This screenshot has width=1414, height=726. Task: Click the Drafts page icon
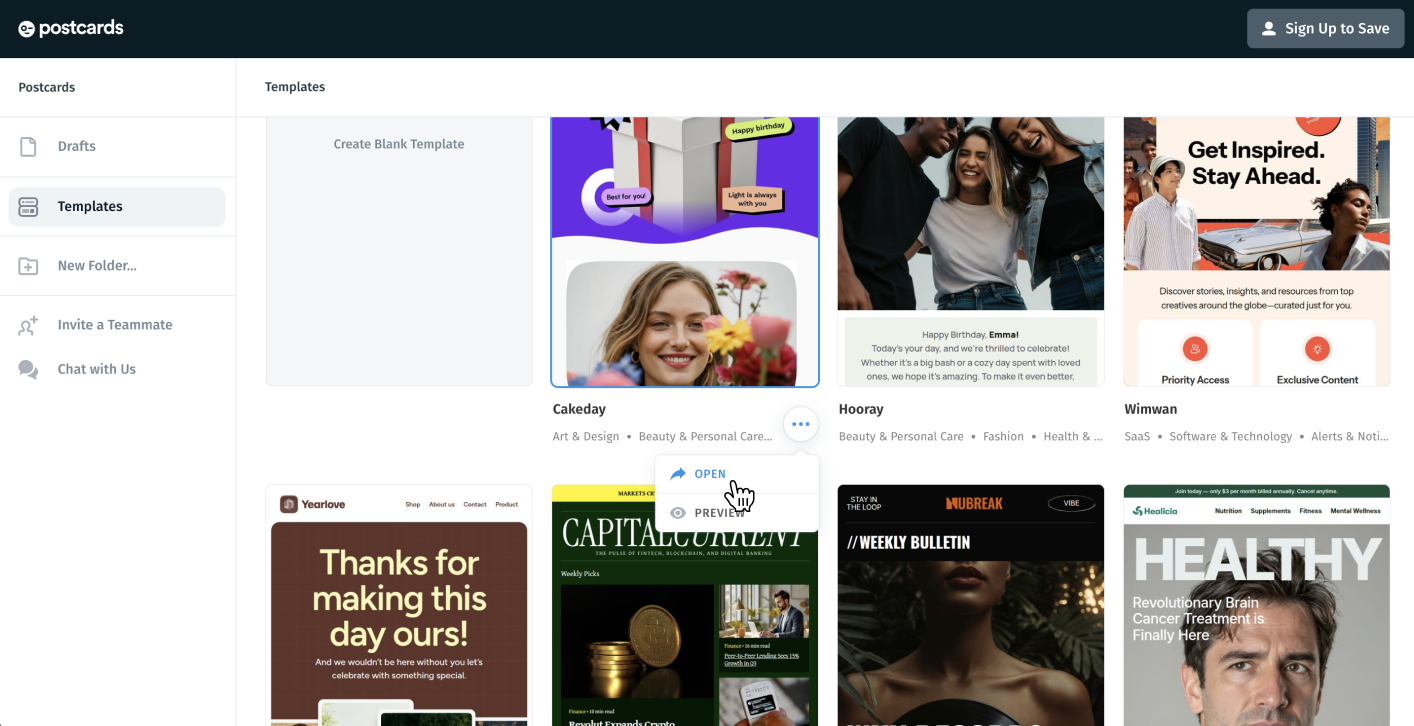point(28,146)
